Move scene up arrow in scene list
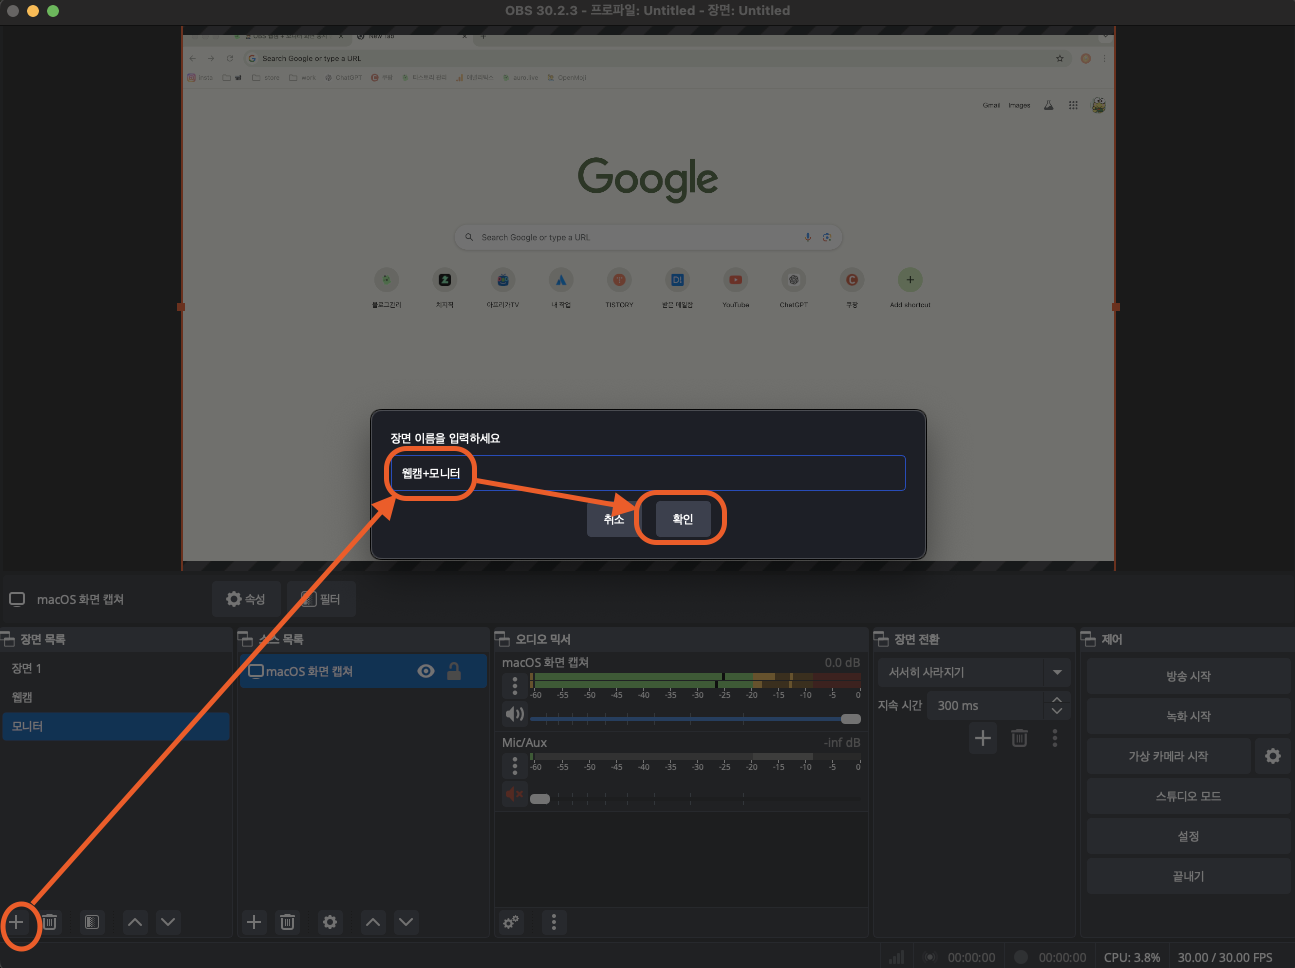Image resolution: width=1295 pixels, height=968 pixels. point(135,922)
